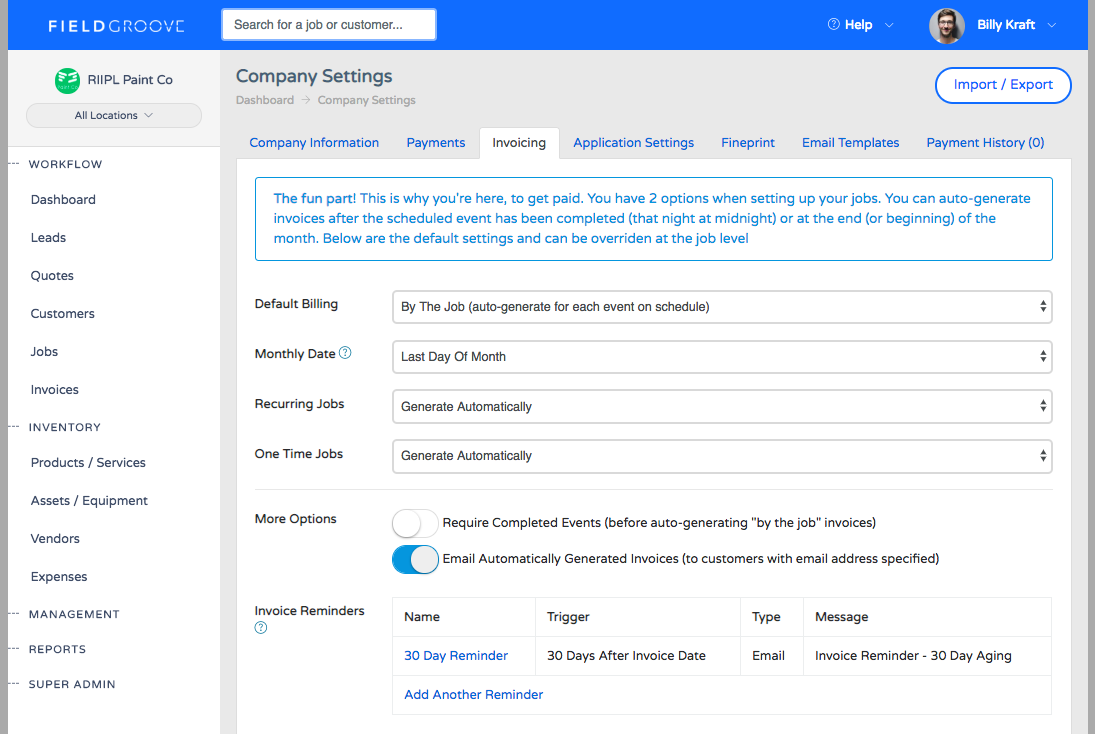Viewport: 1095px width, 734px height.
Task: Click the FieldGroove logo
Action: 116,26
